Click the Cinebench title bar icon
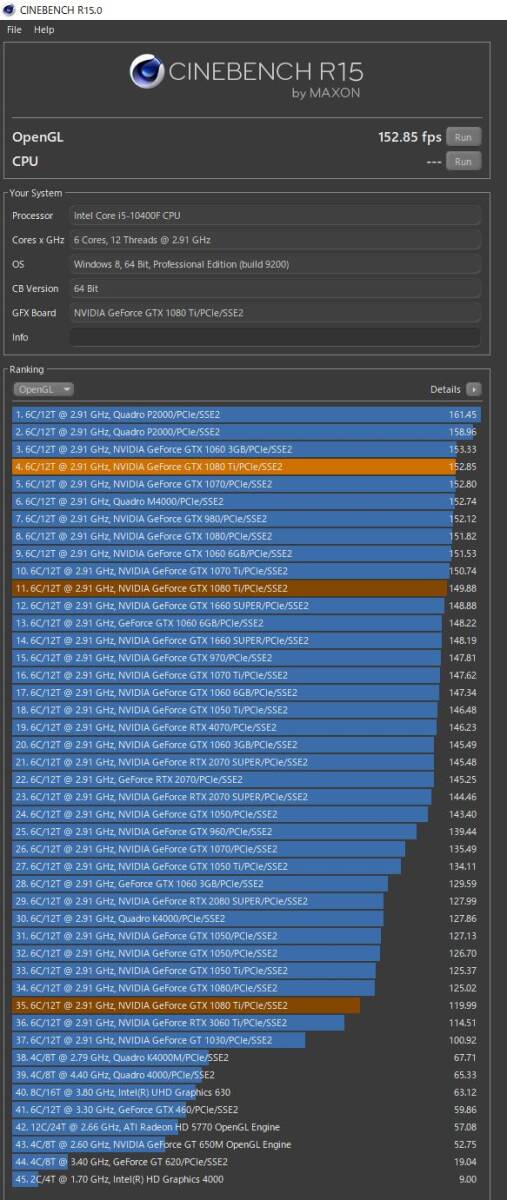This screenshot has height=1200, width=507. (9, 9)
